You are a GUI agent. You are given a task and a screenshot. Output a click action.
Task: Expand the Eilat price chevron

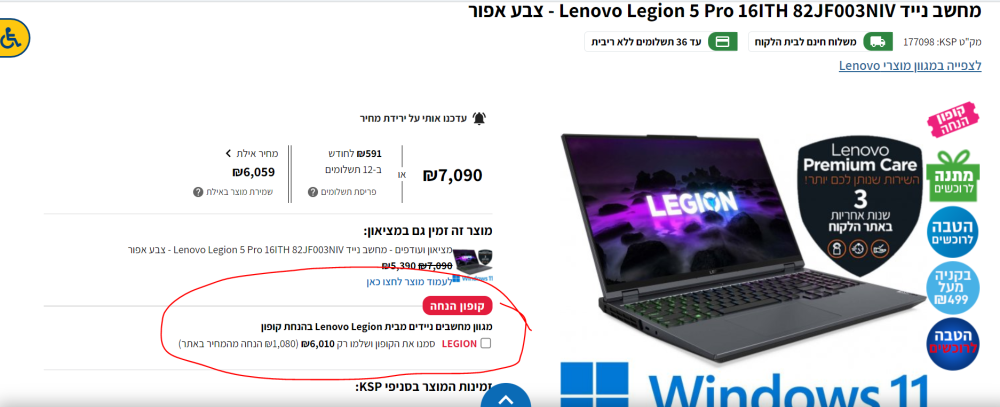tap(229, 154)
